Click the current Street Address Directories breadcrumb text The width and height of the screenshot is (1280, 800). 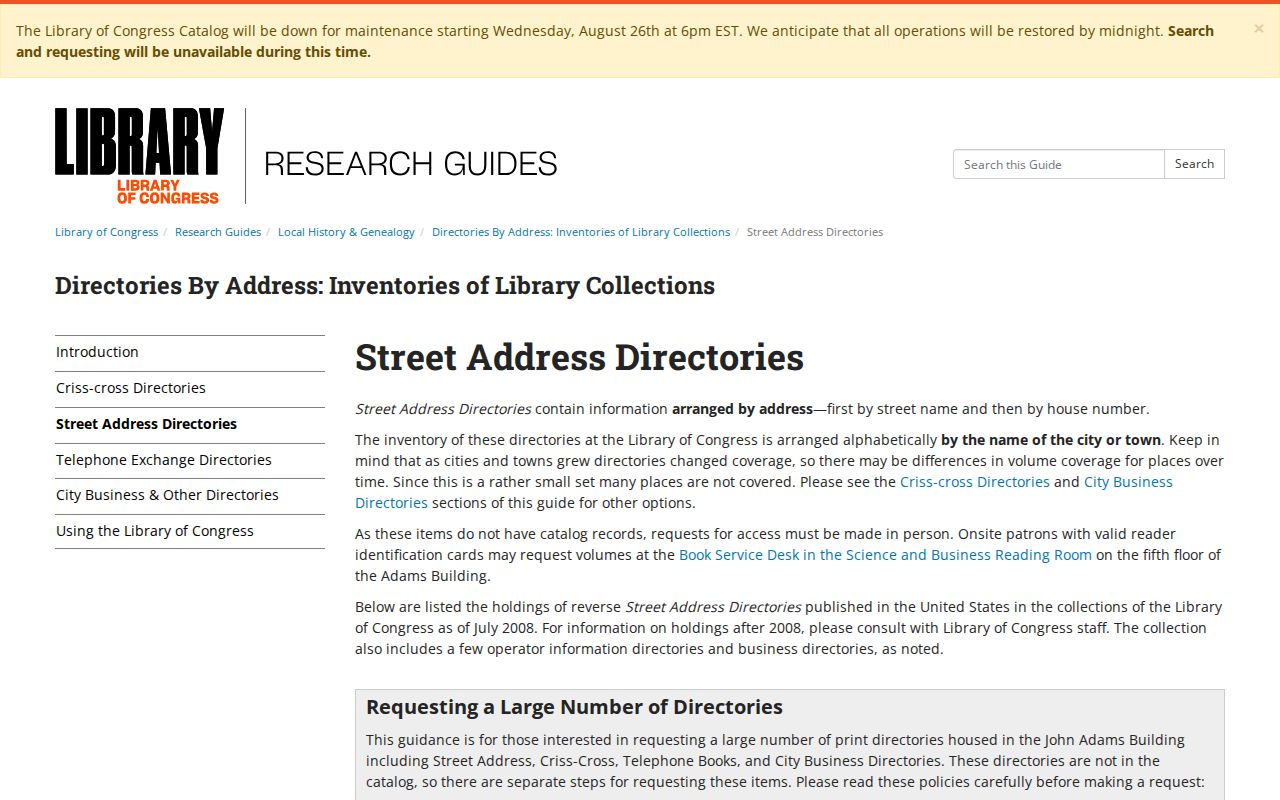point(815,232)
